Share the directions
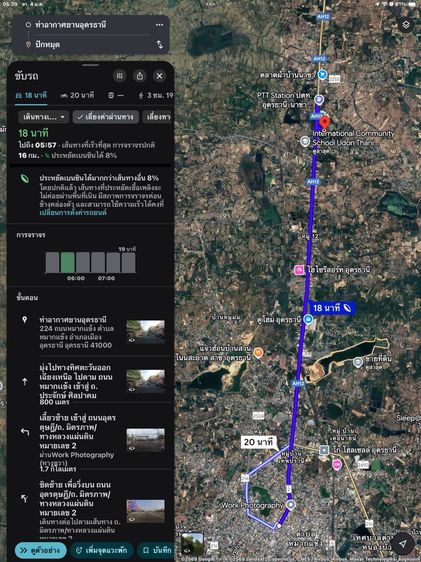The height and width of the screenshot is (562, 421). [140, 76]
